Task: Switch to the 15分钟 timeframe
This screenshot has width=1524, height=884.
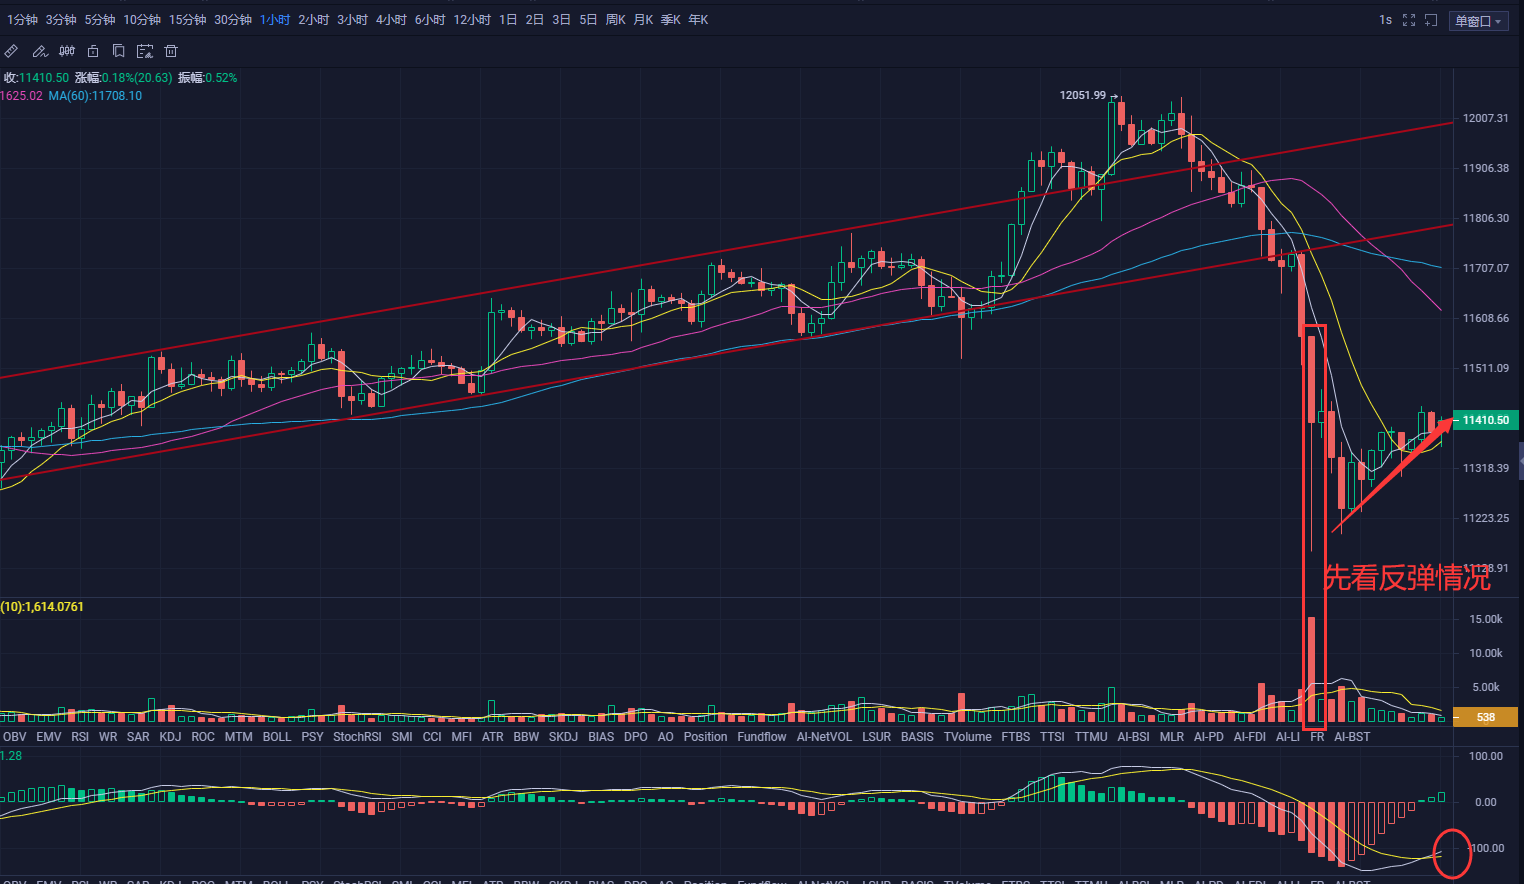Action: coord(187,20)
